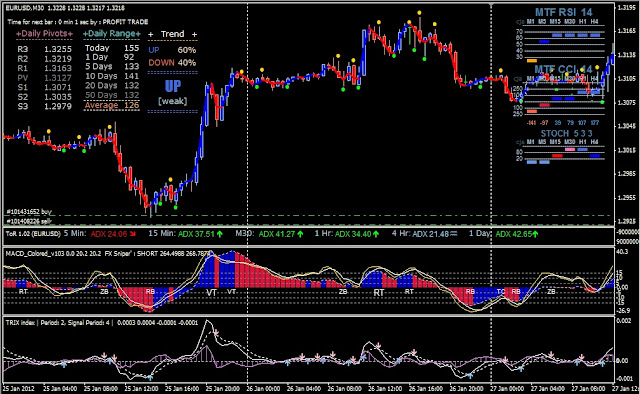Screen dimensions: 640x394
Task: Select the S2 pivot value 1.3035
Action: pyautogui.click(x=58, y=97)
